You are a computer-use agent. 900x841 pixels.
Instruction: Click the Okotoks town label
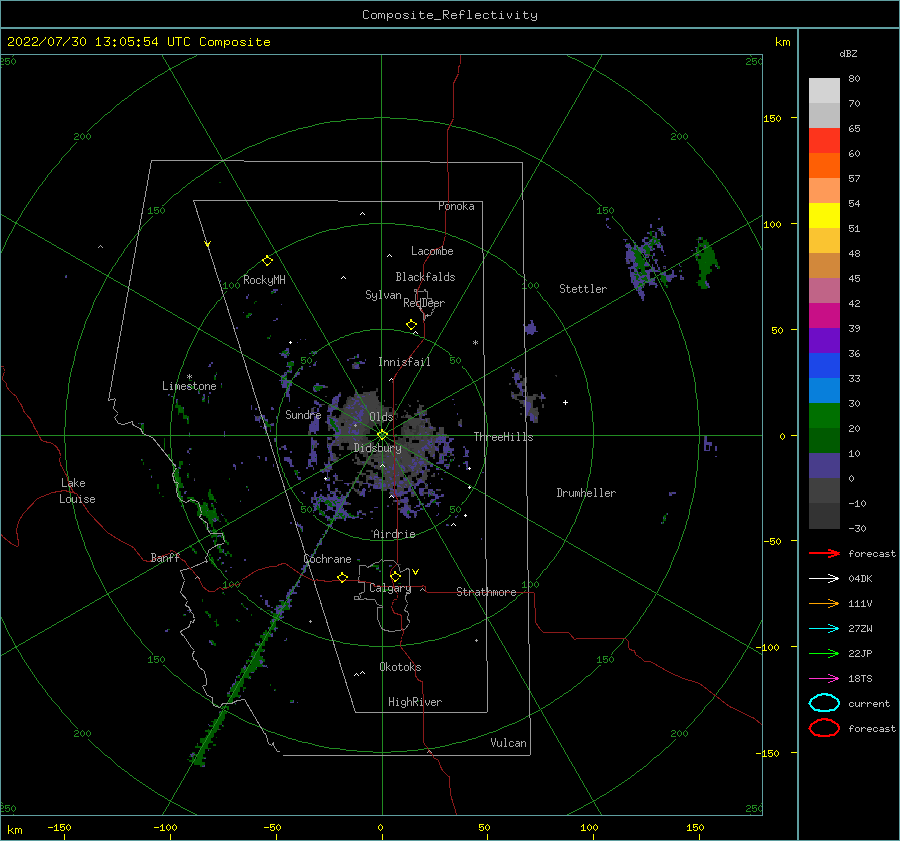click(x=400, y=667)
